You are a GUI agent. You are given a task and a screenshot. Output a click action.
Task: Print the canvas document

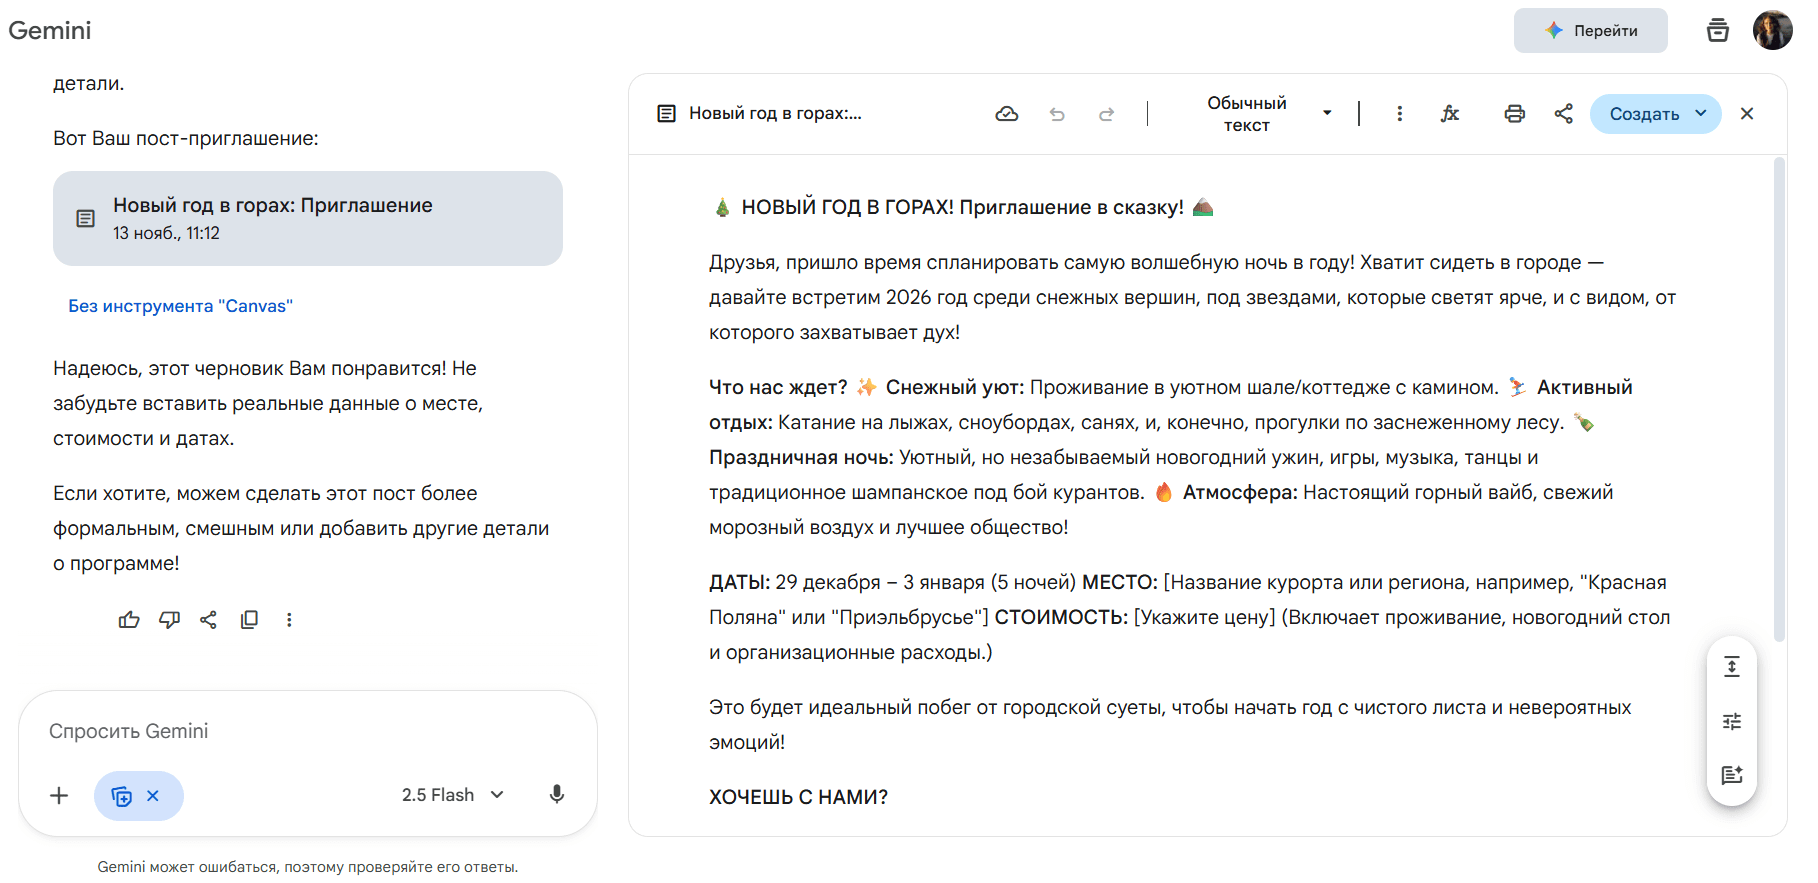point(1514,114)
